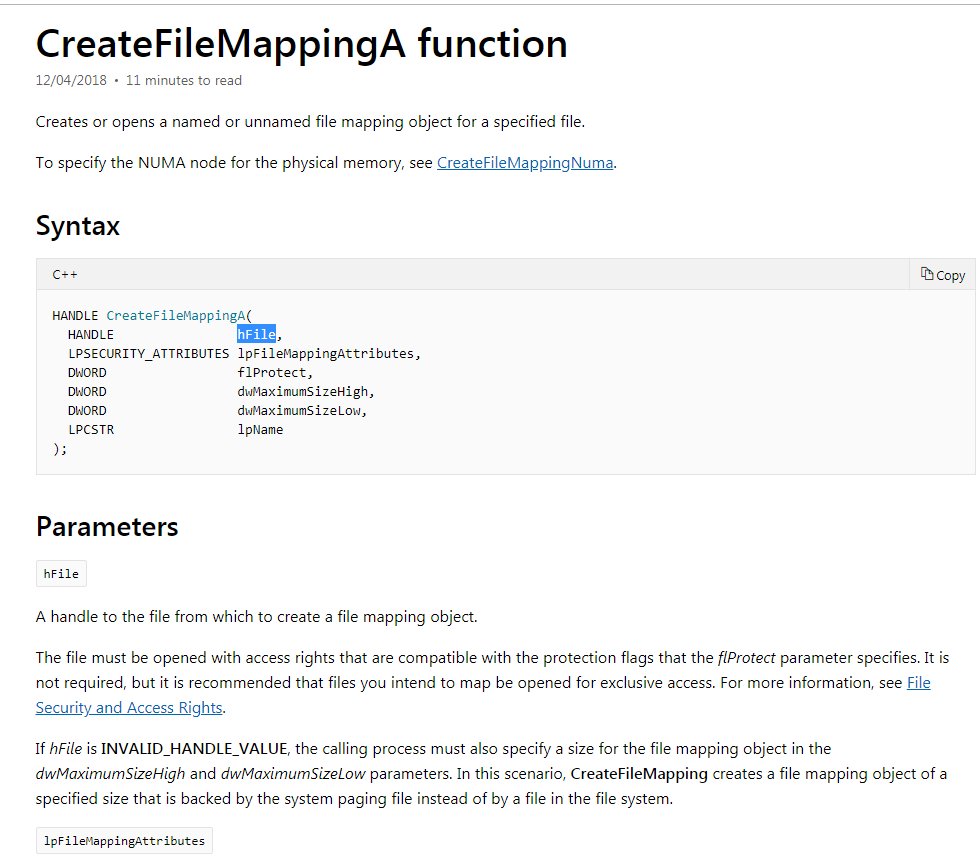Click the lpFileMappingAttributes parameter tag at bottom
Viewport: 980px width, 863px height.
[124, 841]
